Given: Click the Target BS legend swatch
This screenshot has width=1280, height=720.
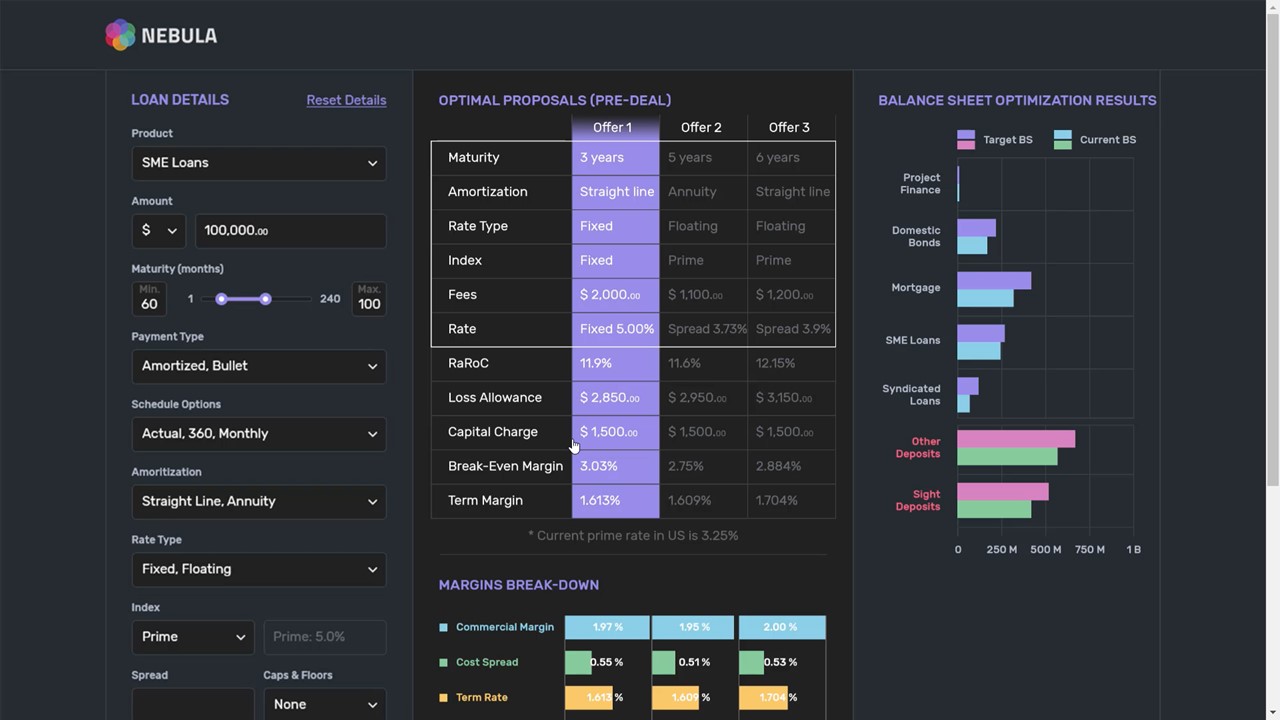Looking at the screenshot, I should click(966, 140).
